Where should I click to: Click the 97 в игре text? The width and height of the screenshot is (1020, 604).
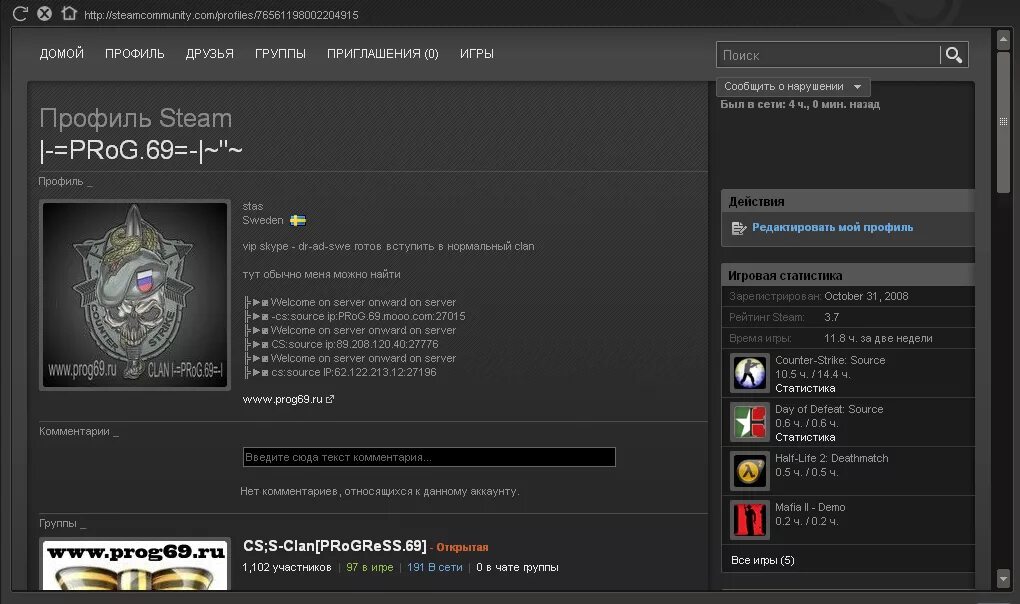pyautogui.click(x=369, y=568)
